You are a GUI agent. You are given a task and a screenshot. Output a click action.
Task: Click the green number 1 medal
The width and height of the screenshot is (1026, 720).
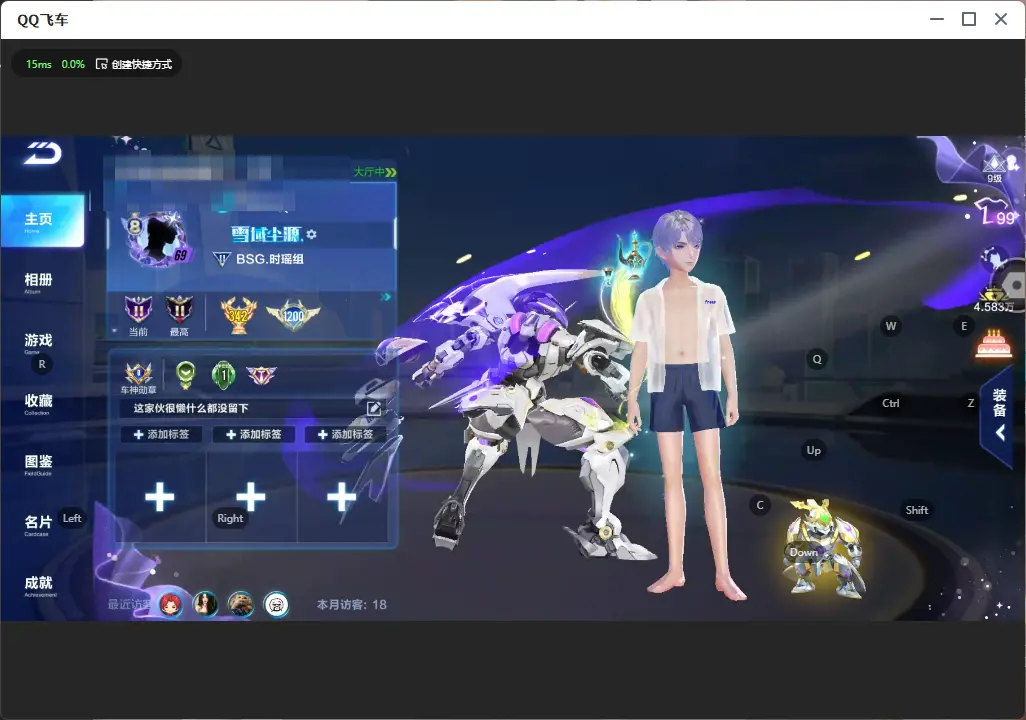[x=224, y=374]
